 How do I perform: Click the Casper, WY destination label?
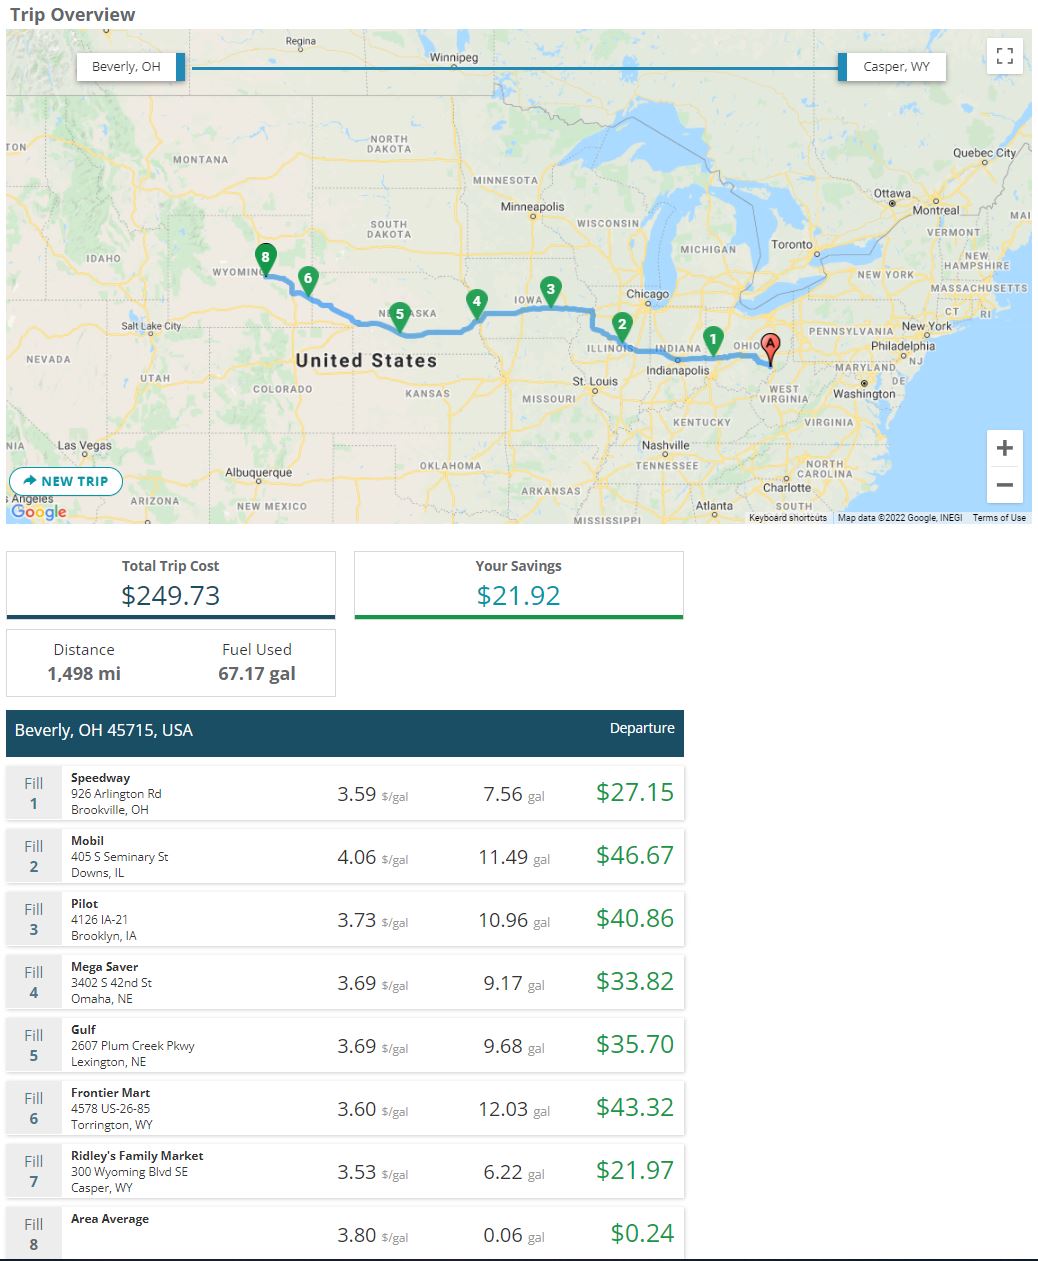pyautogui.click(x=896, y=67)
